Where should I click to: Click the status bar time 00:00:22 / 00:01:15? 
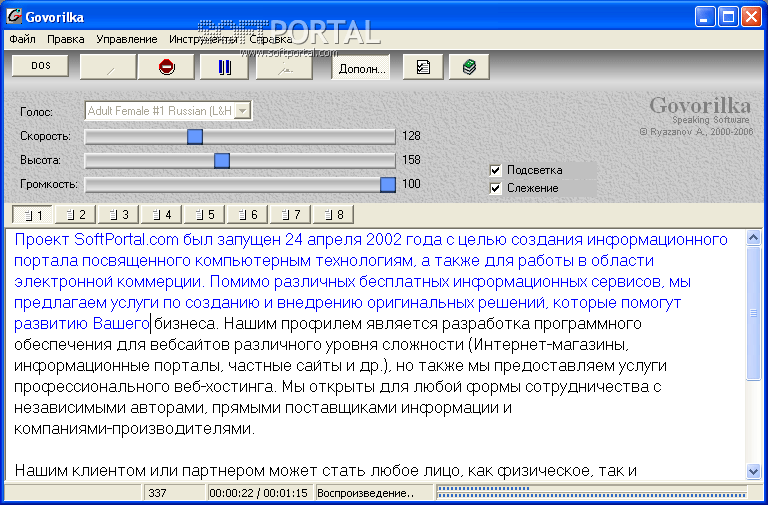click(258, 493)
